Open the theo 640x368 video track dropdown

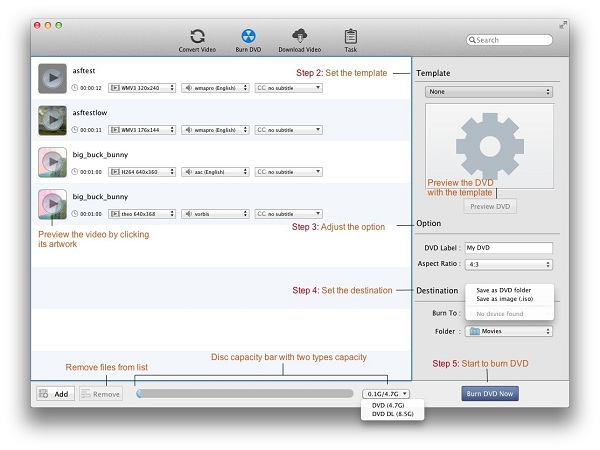pyautogui.click(x=142, y=214)
